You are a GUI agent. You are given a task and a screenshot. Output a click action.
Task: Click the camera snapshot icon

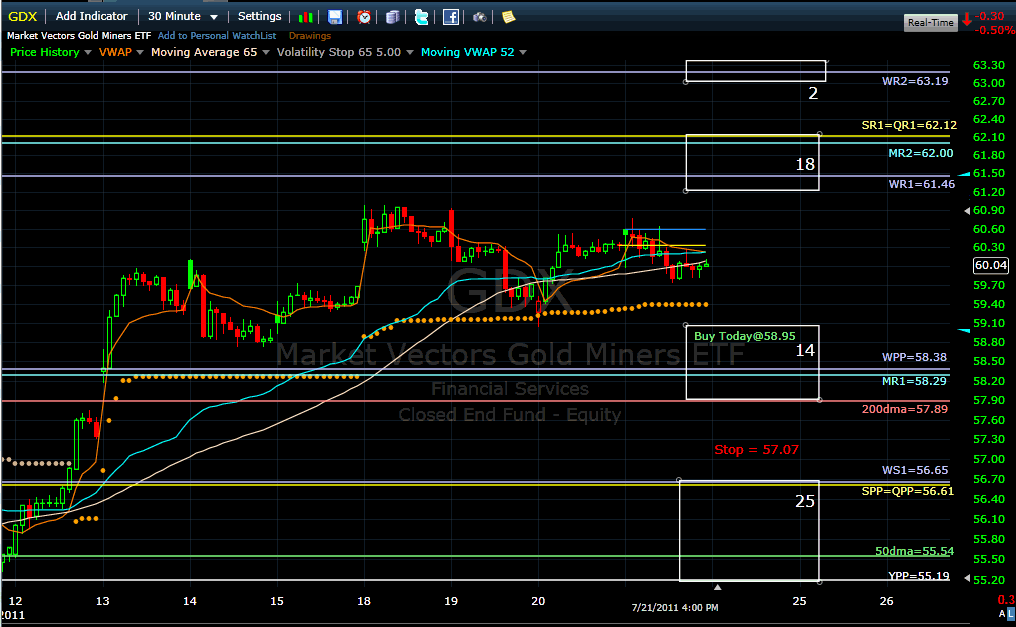(479, 17)
